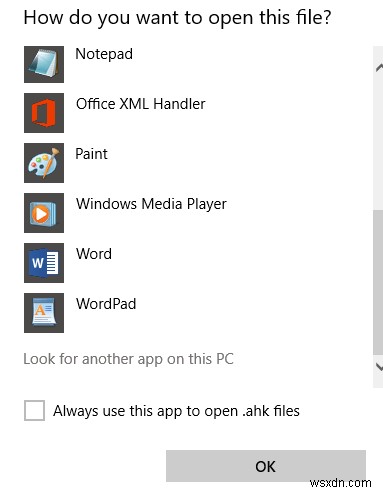The width and height of the screenshot is (383, 493).
Task: Confirm with the OK button
Action: click(266, 466)
